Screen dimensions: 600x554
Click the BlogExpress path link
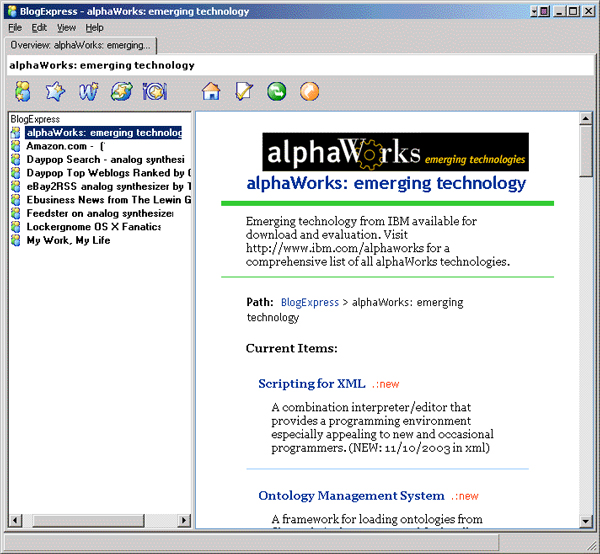pyautogui.click(x=310, y=302)
